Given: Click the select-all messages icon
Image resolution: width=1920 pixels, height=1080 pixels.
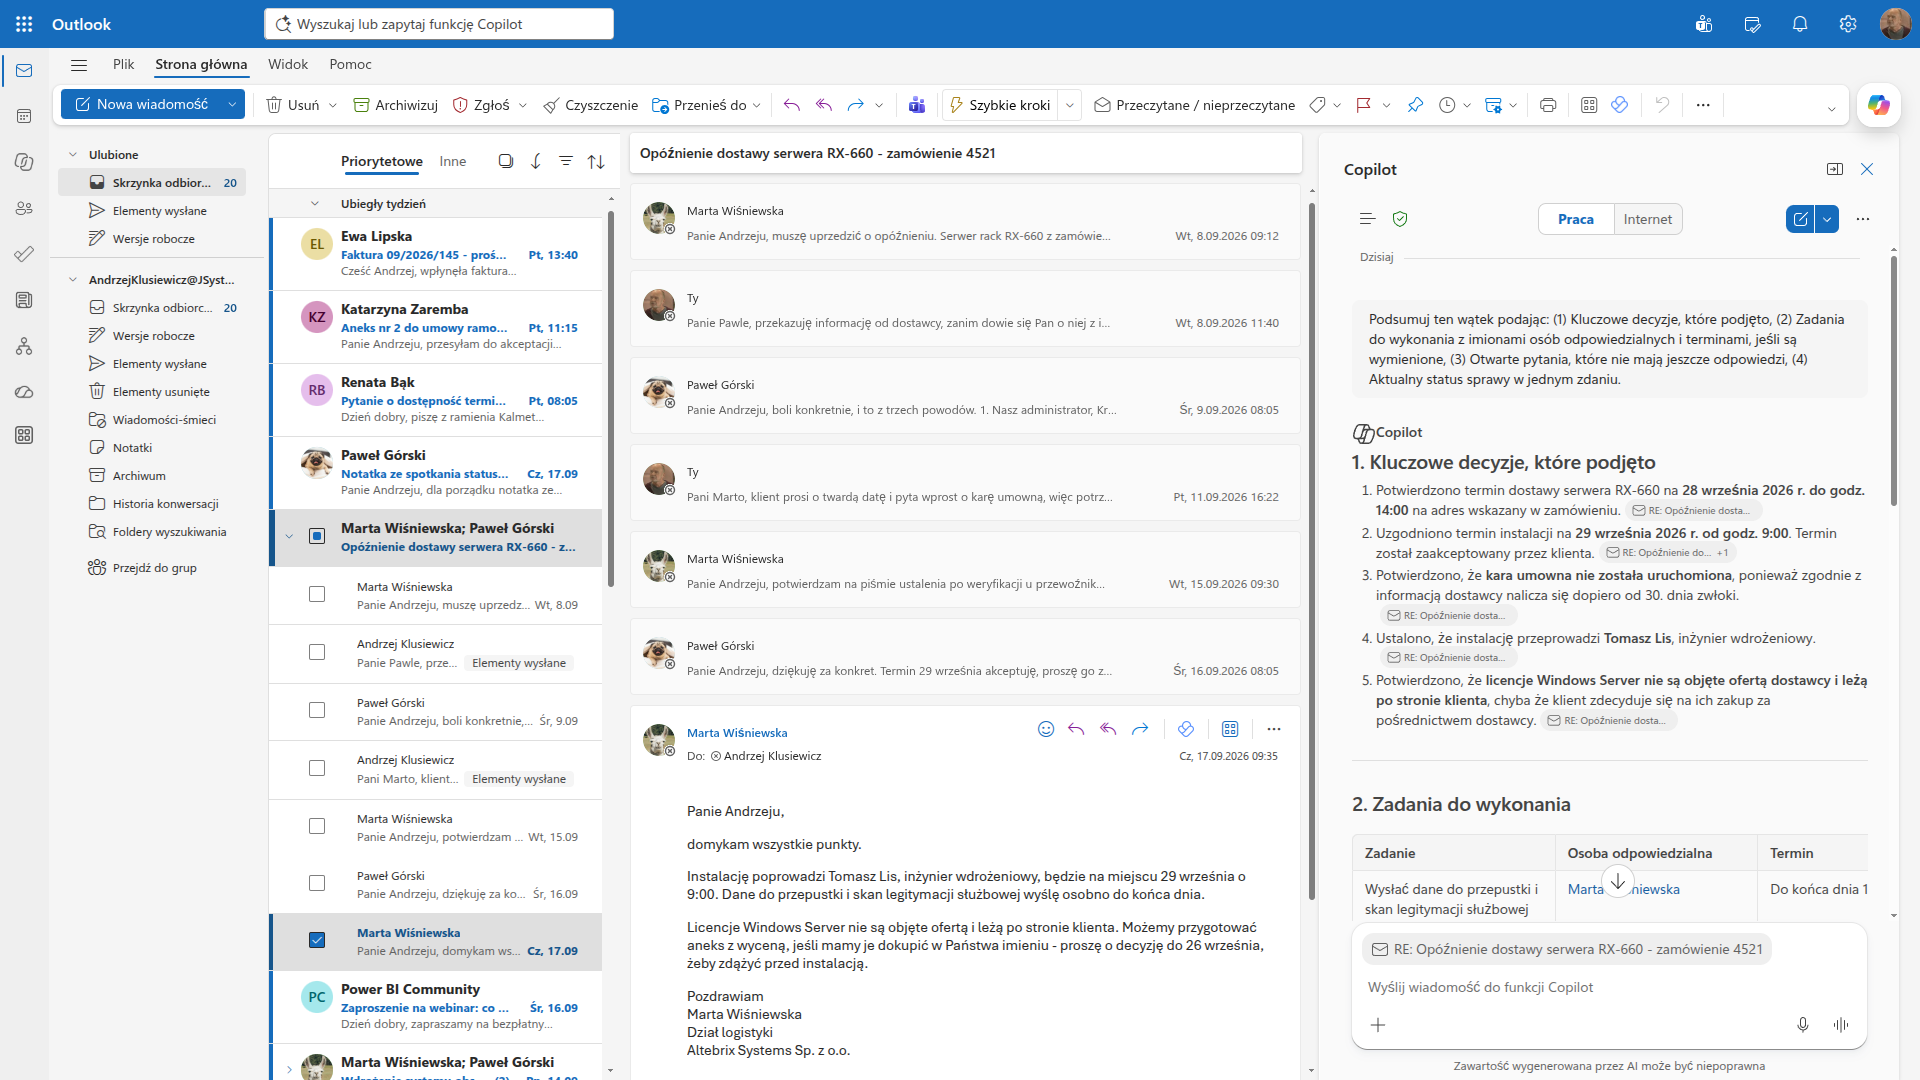Looking at the screenshot, I should pyautogui.click(x=506, y=161).
